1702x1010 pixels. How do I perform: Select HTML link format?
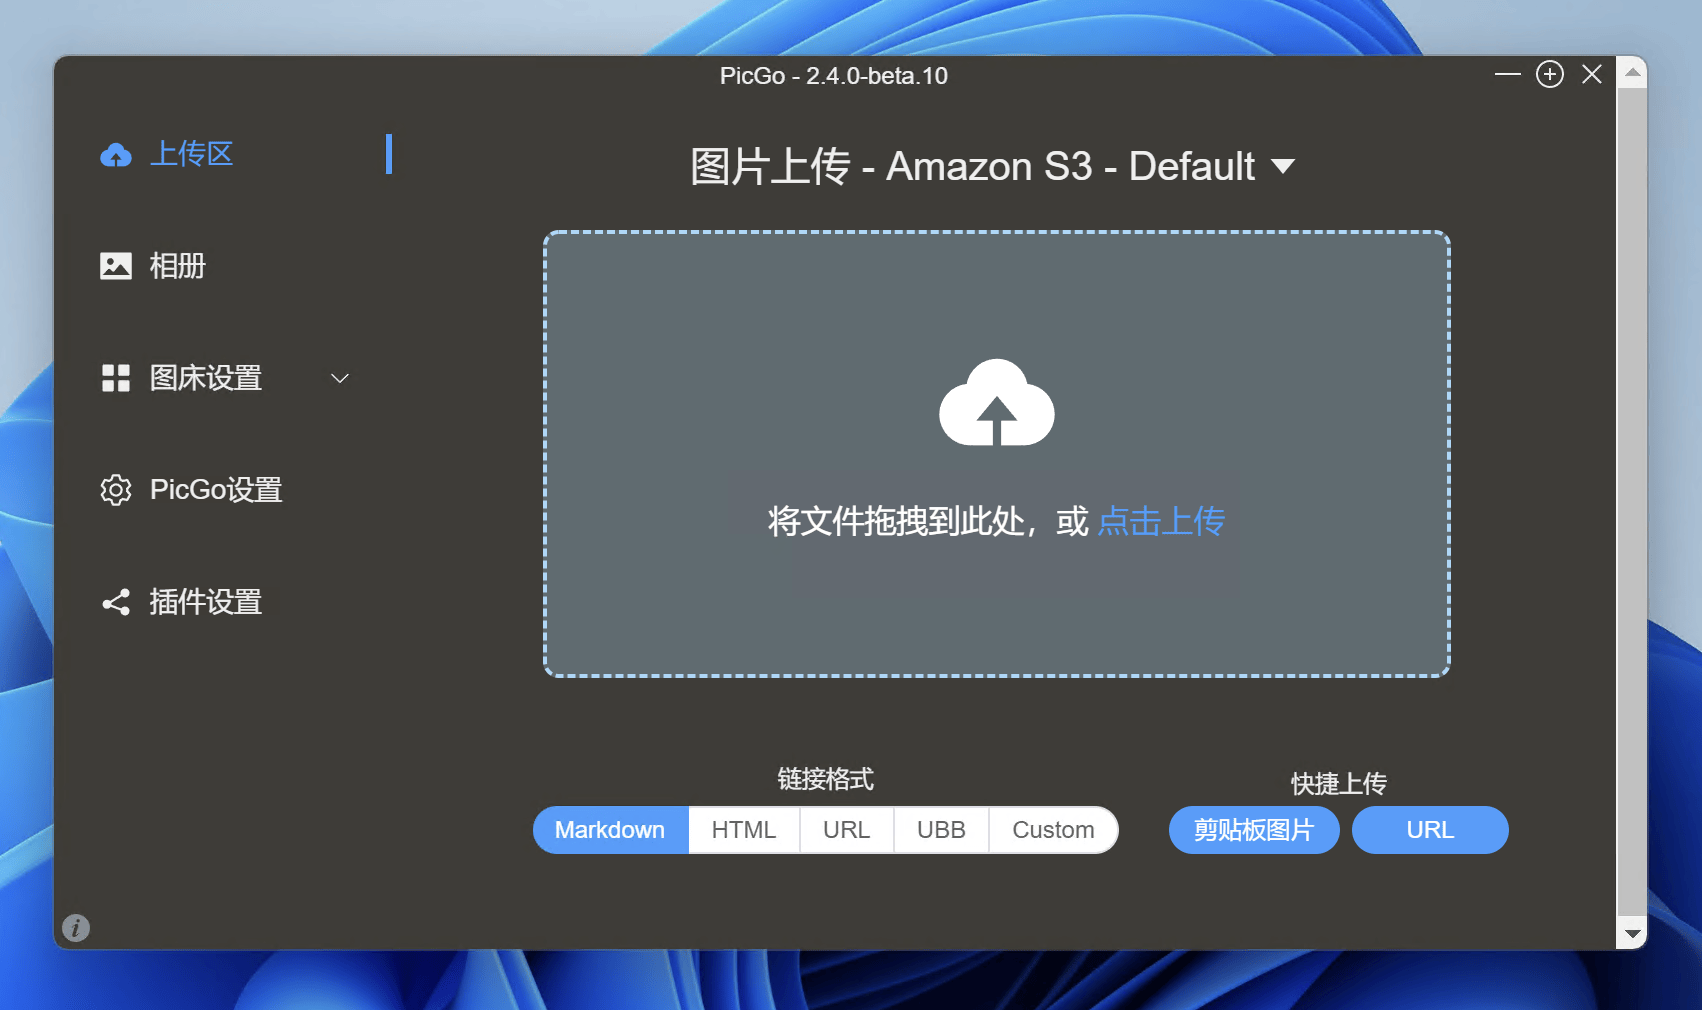point(743,830)
